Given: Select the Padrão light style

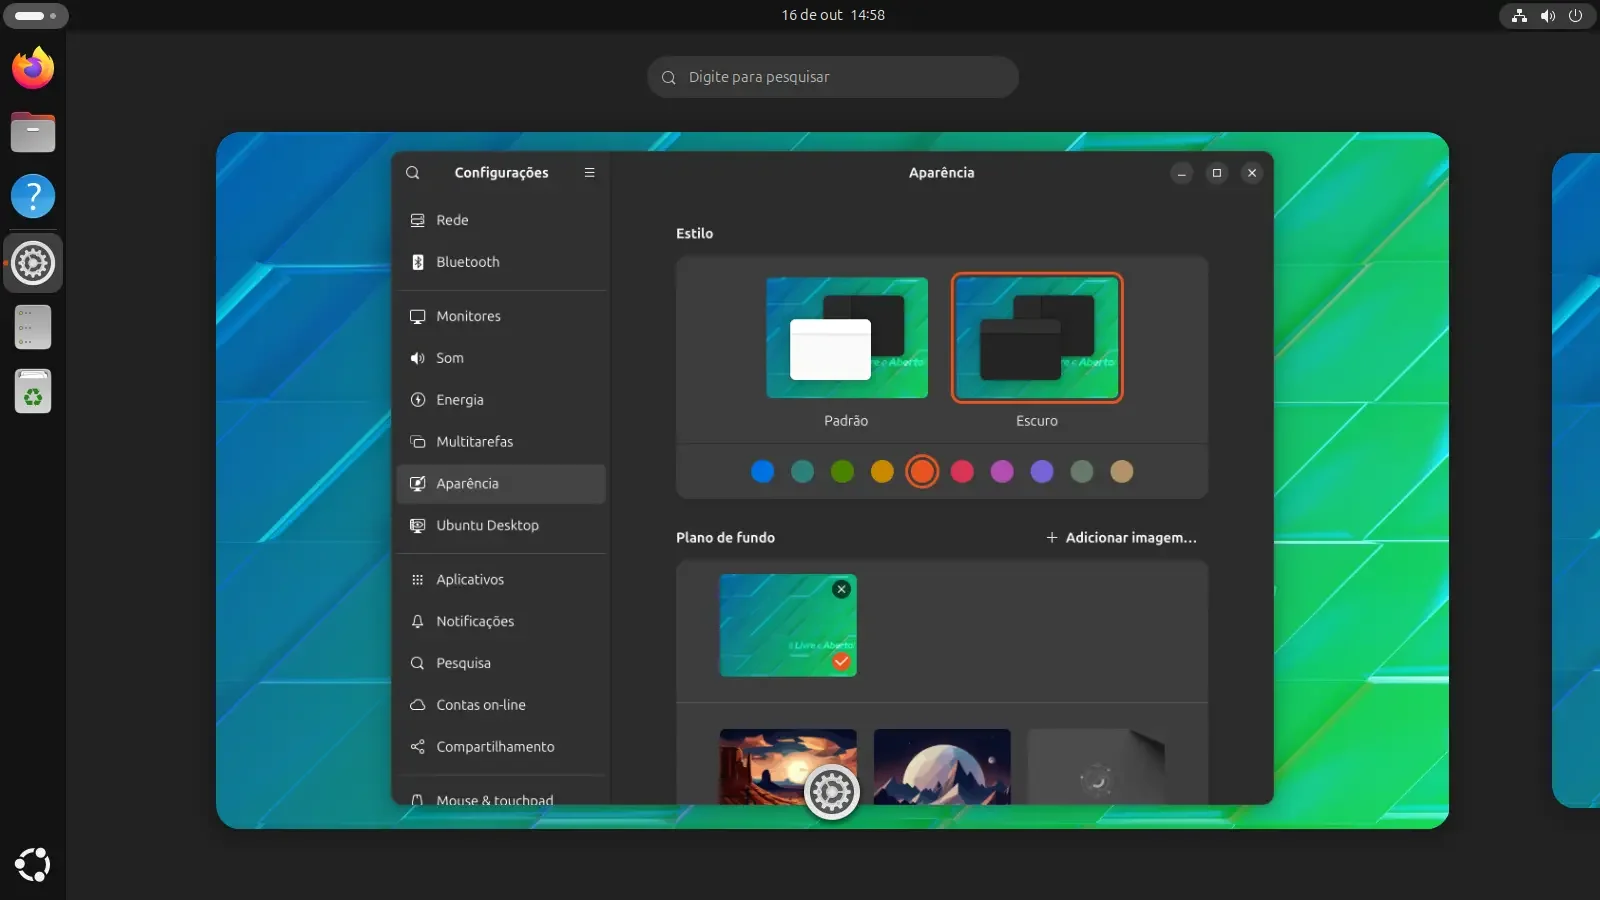Looking at the screenshot, I should [x=847, y=338].
